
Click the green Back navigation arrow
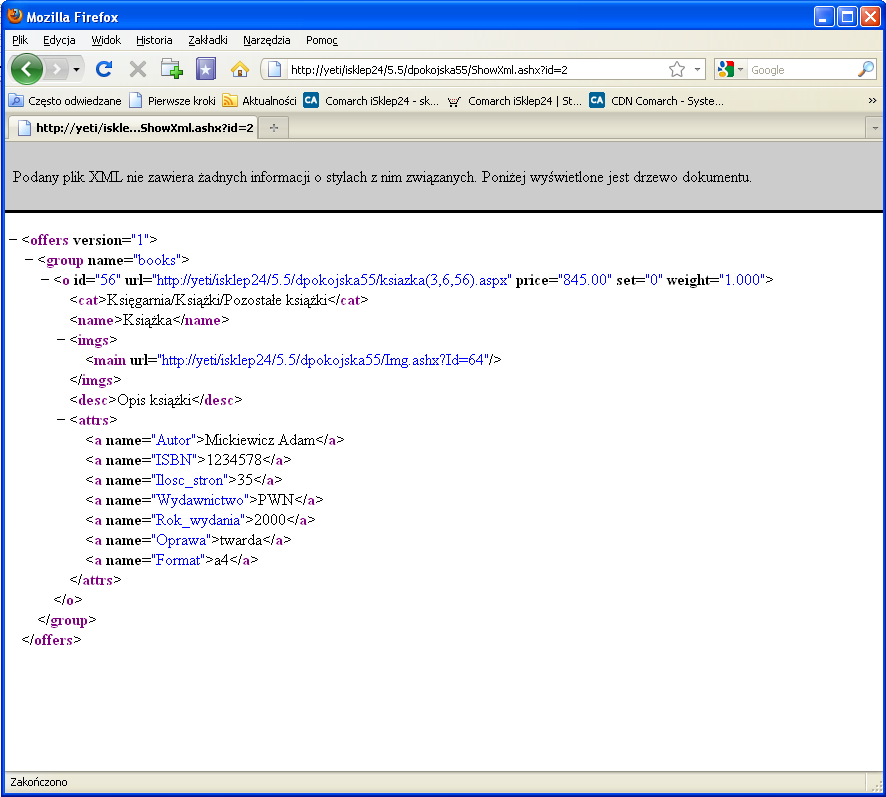[27, 69]
